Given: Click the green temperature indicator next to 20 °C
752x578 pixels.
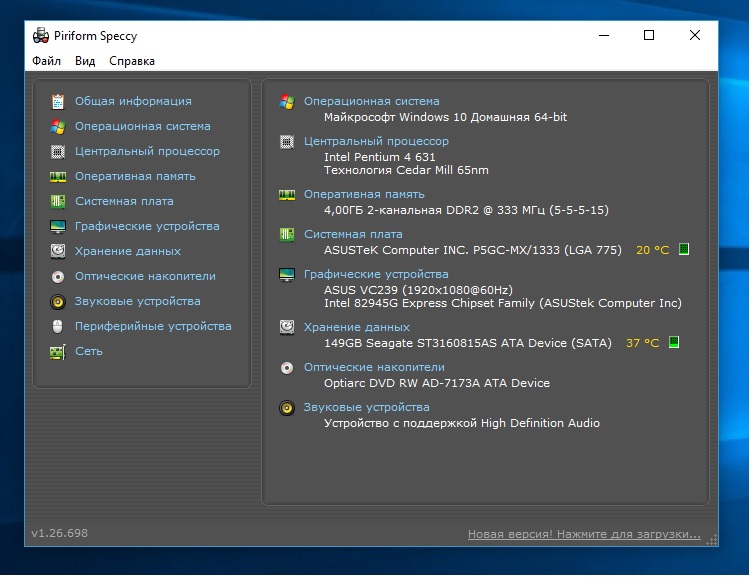Looking at the screenshot, I should [x=684, y=249].
